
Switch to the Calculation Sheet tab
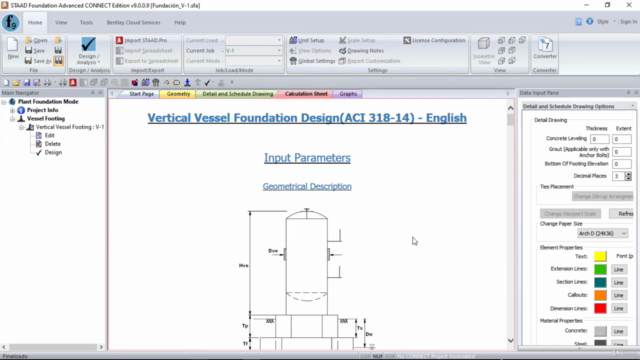point(306,94)
